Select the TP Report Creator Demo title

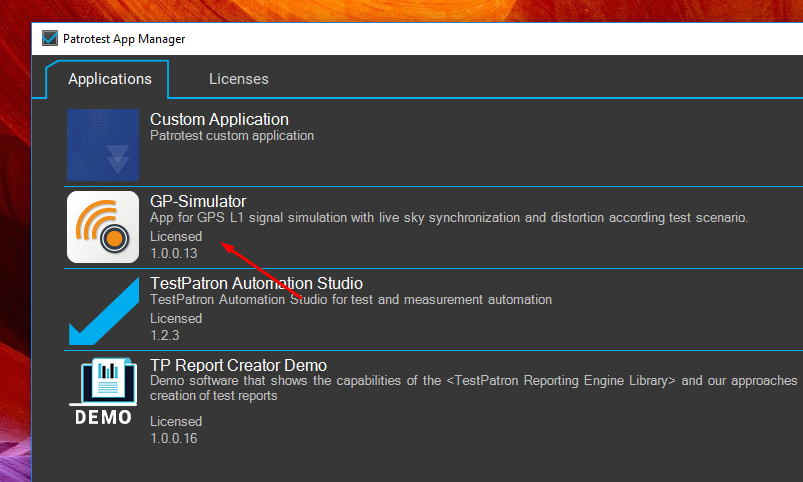(238, 366)
